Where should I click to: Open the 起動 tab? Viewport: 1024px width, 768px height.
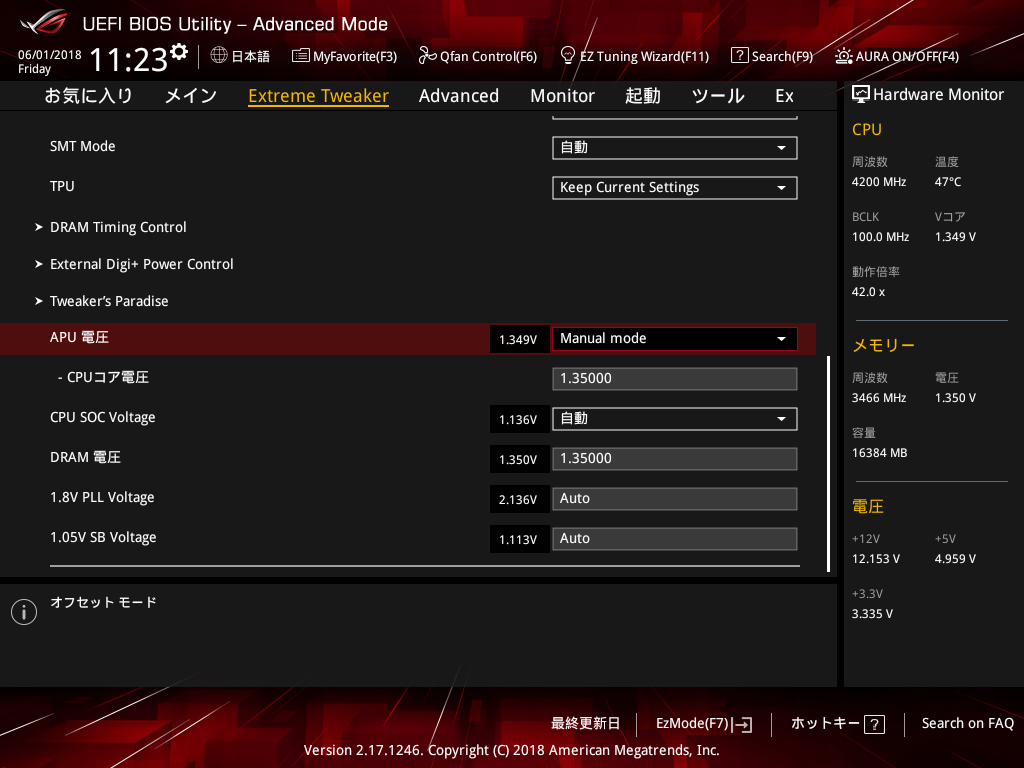(x=643, y=96)
